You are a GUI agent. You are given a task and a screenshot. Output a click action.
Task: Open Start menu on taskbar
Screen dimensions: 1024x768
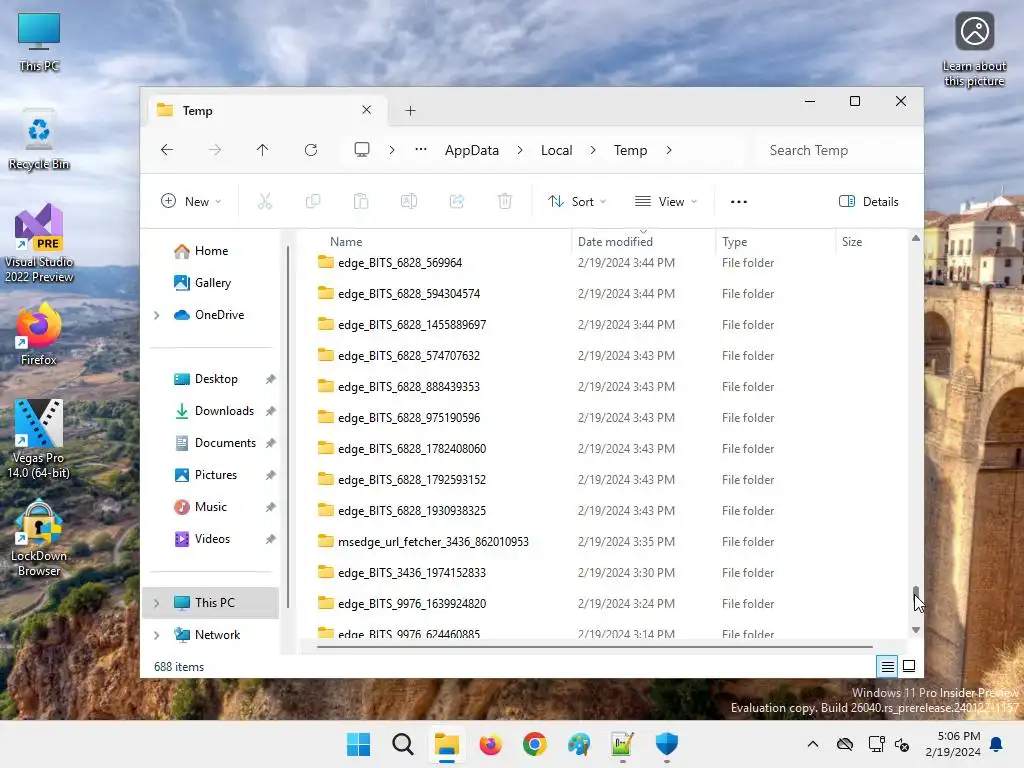(359, 744)
